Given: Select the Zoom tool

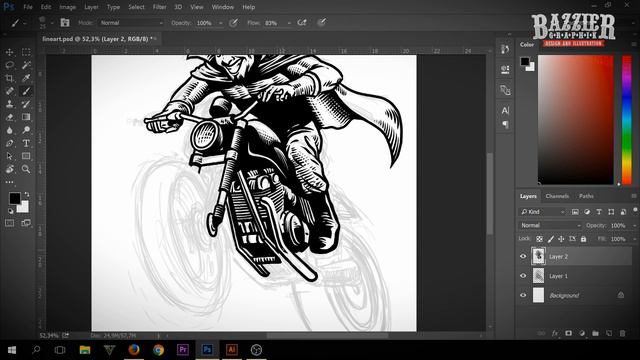Looking at the screenshot, I should click(26, 169).
